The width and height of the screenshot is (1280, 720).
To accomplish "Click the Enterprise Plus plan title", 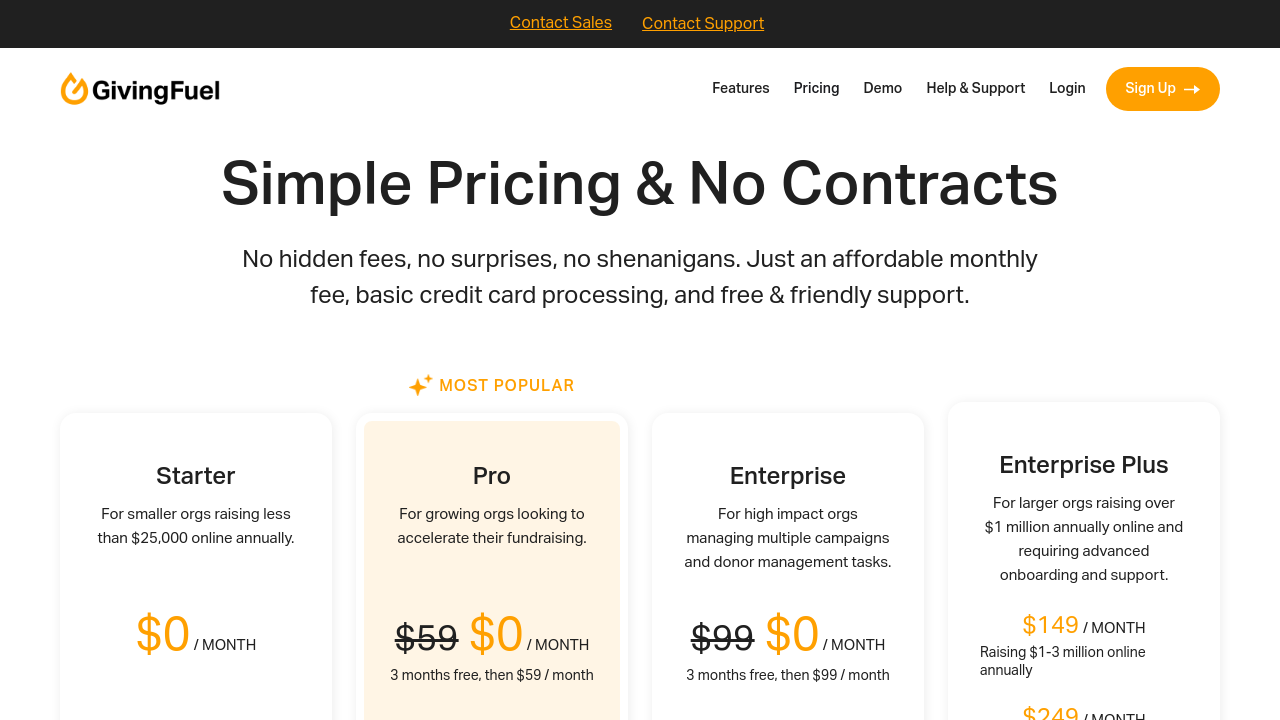I will (1084, 465).
